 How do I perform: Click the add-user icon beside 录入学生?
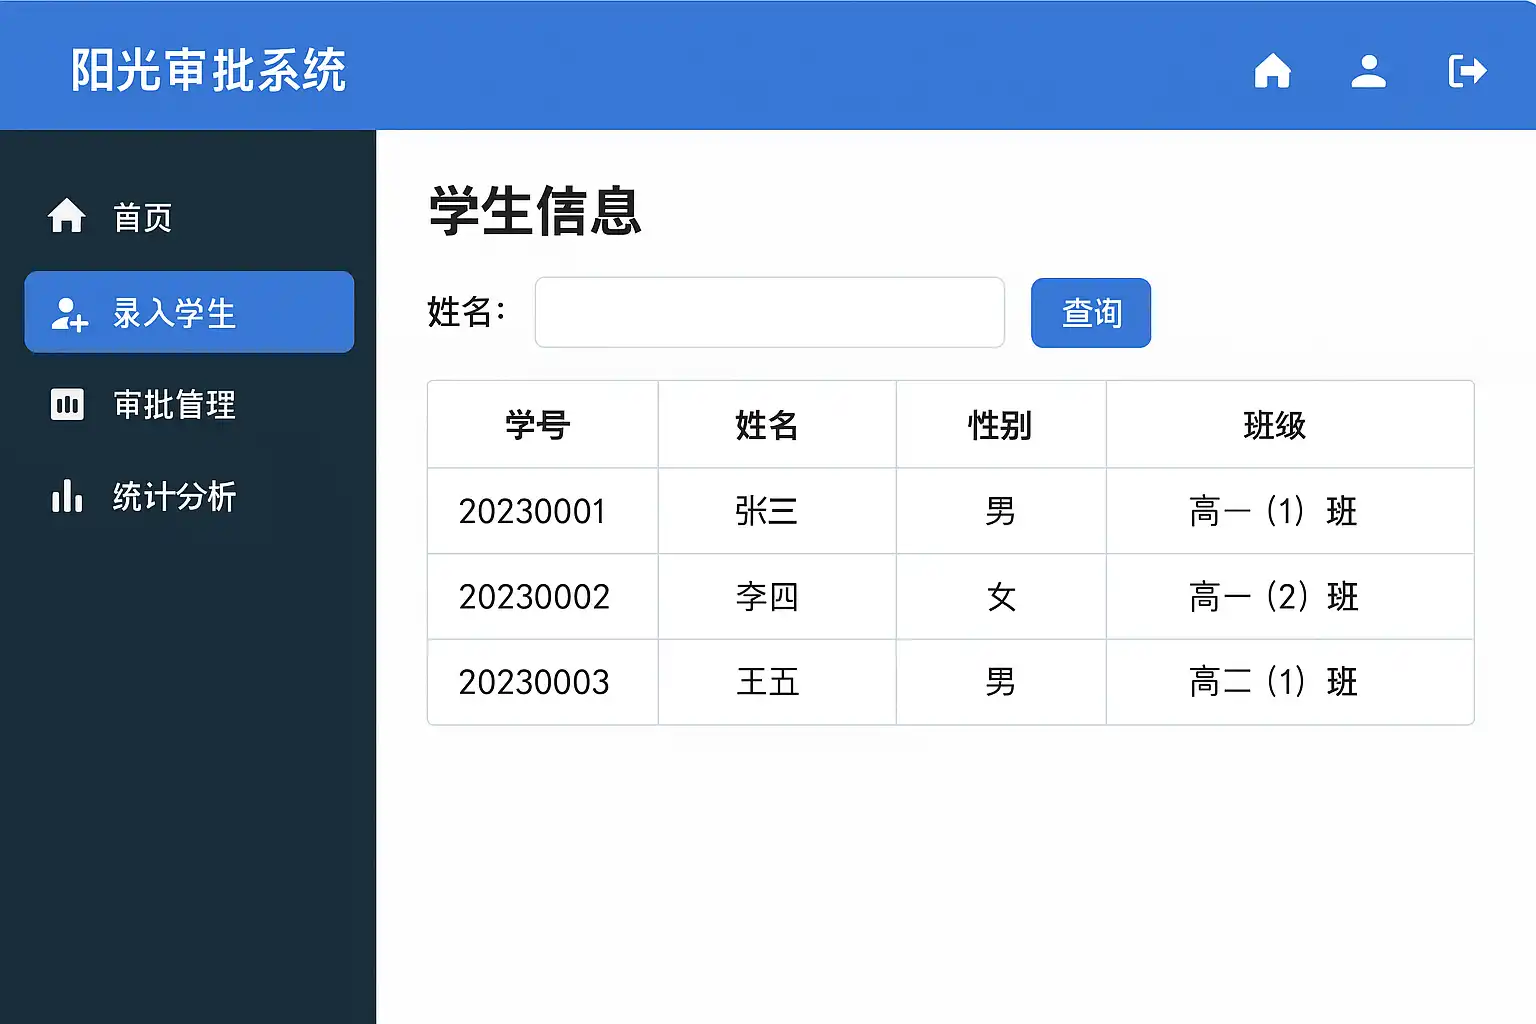coord(69,313)
